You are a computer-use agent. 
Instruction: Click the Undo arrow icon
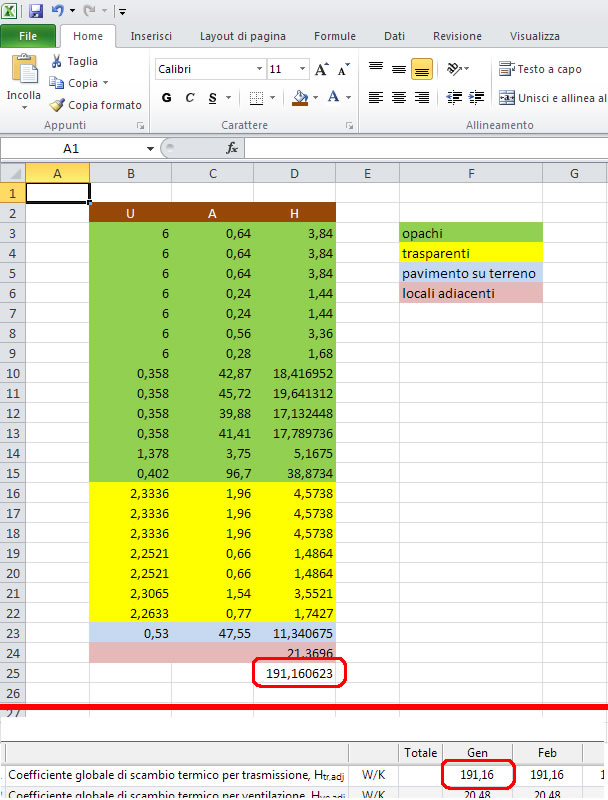click(58, 10)
